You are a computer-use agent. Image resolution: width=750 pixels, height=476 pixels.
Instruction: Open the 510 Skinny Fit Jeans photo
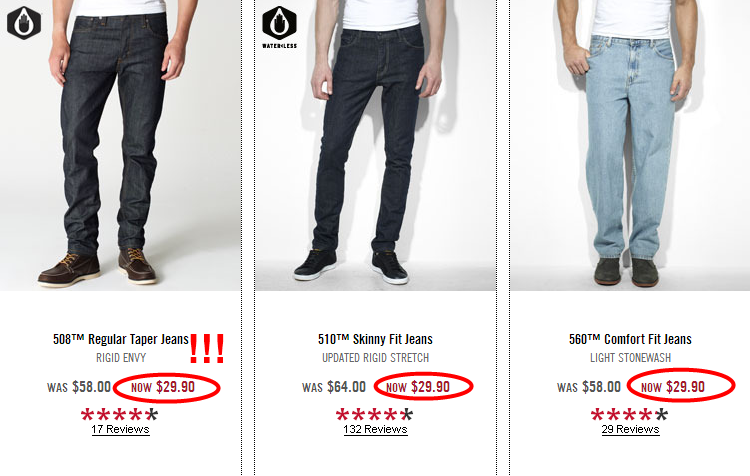(375, 145)
